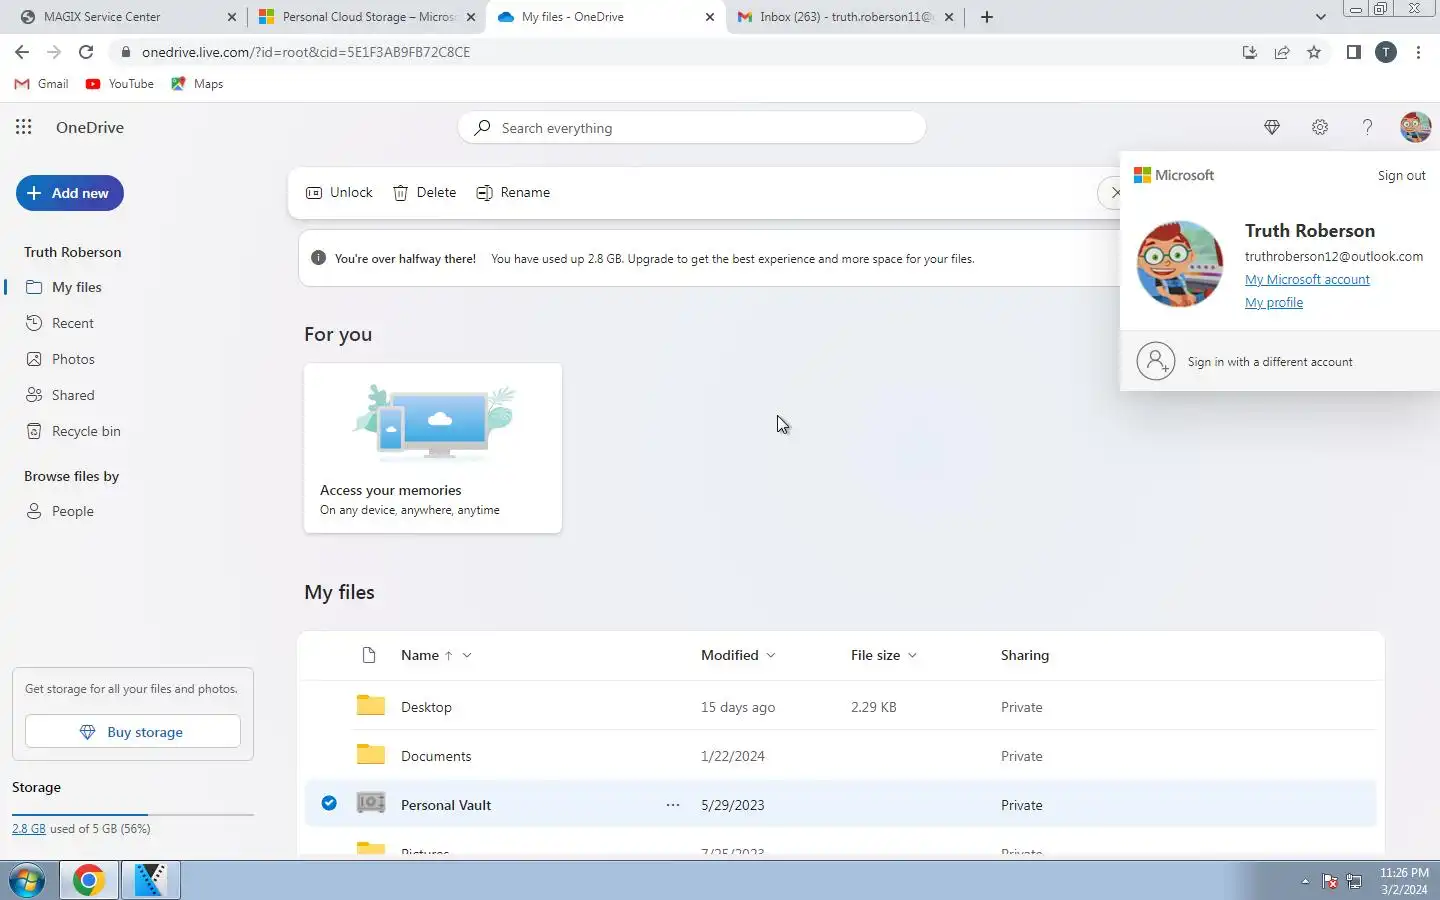Open My Microsoft account link

(x=1307, y=279)
